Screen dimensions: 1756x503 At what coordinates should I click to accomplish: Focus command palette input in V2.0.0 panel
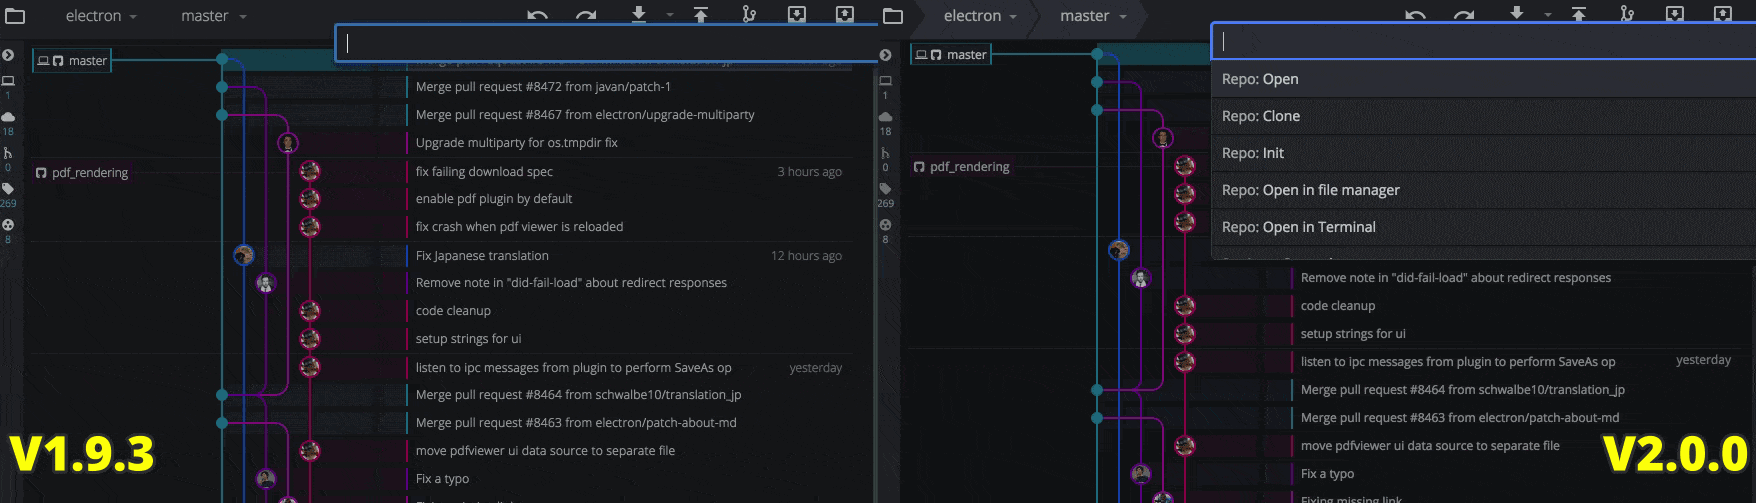[x=1484, y=41]
